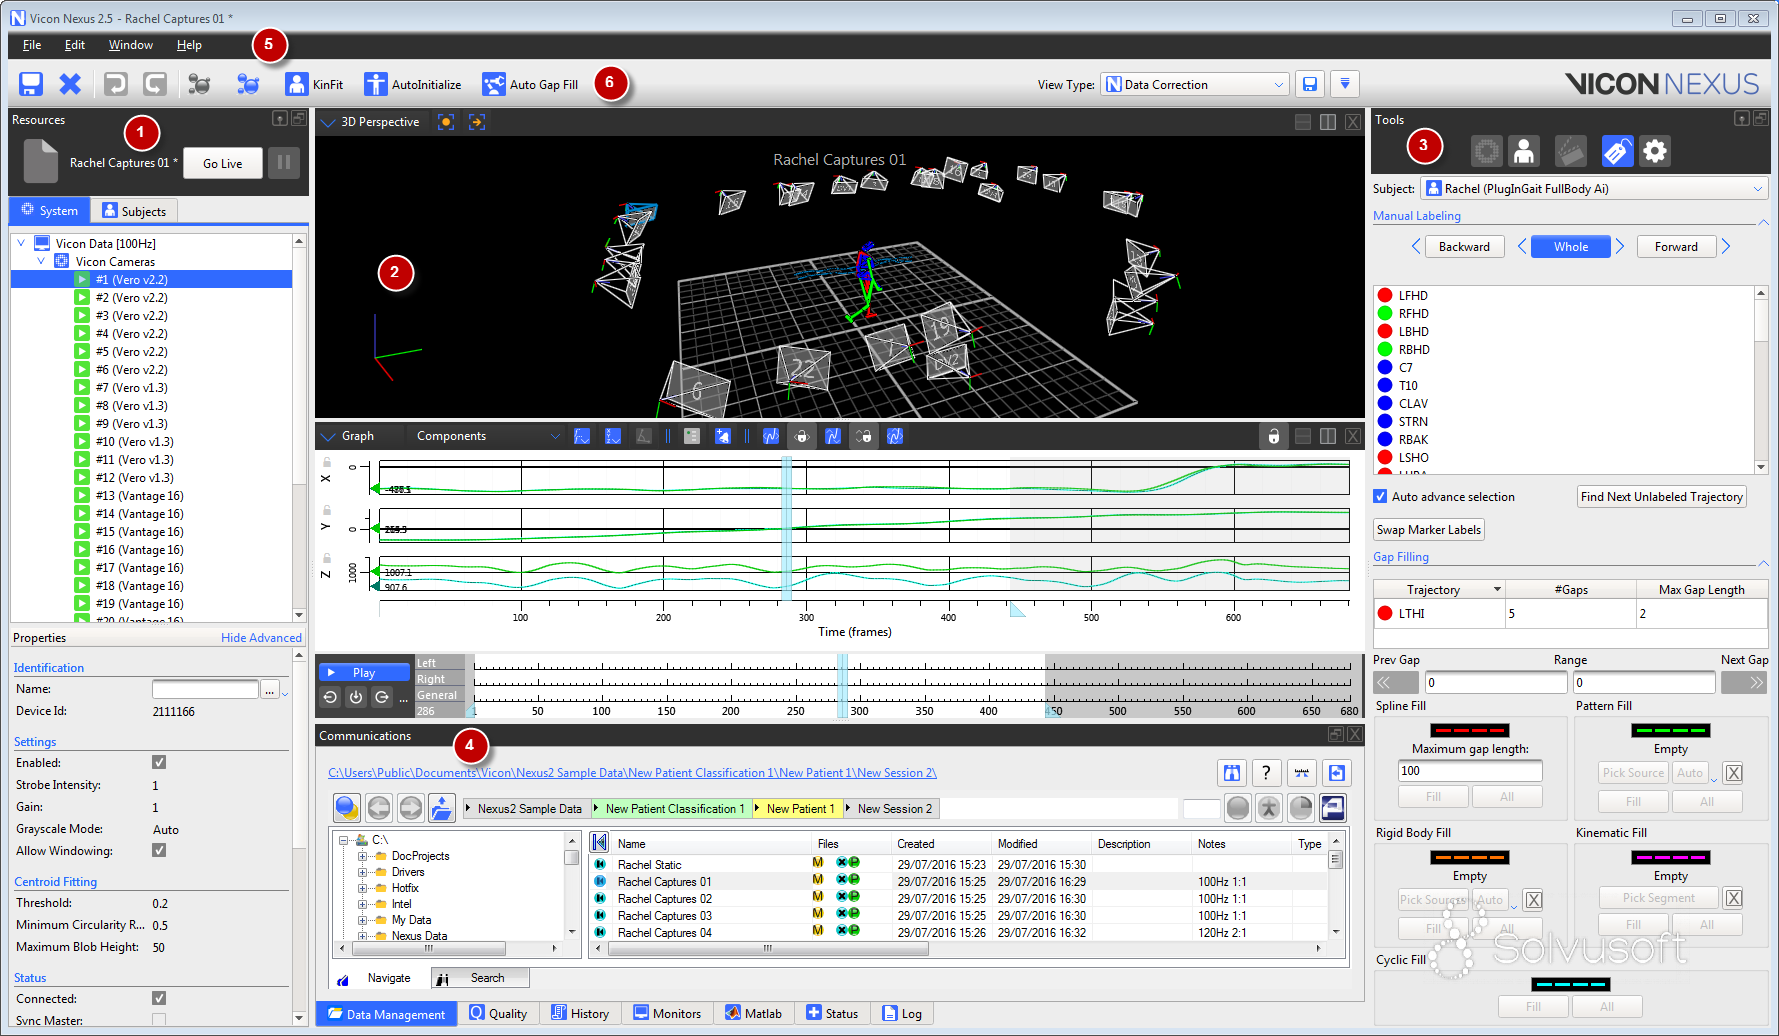This screenshot has height=1036, width=1779.
Task: Open the Subject Preparation tools icon
Action: tap(1524, 151)
